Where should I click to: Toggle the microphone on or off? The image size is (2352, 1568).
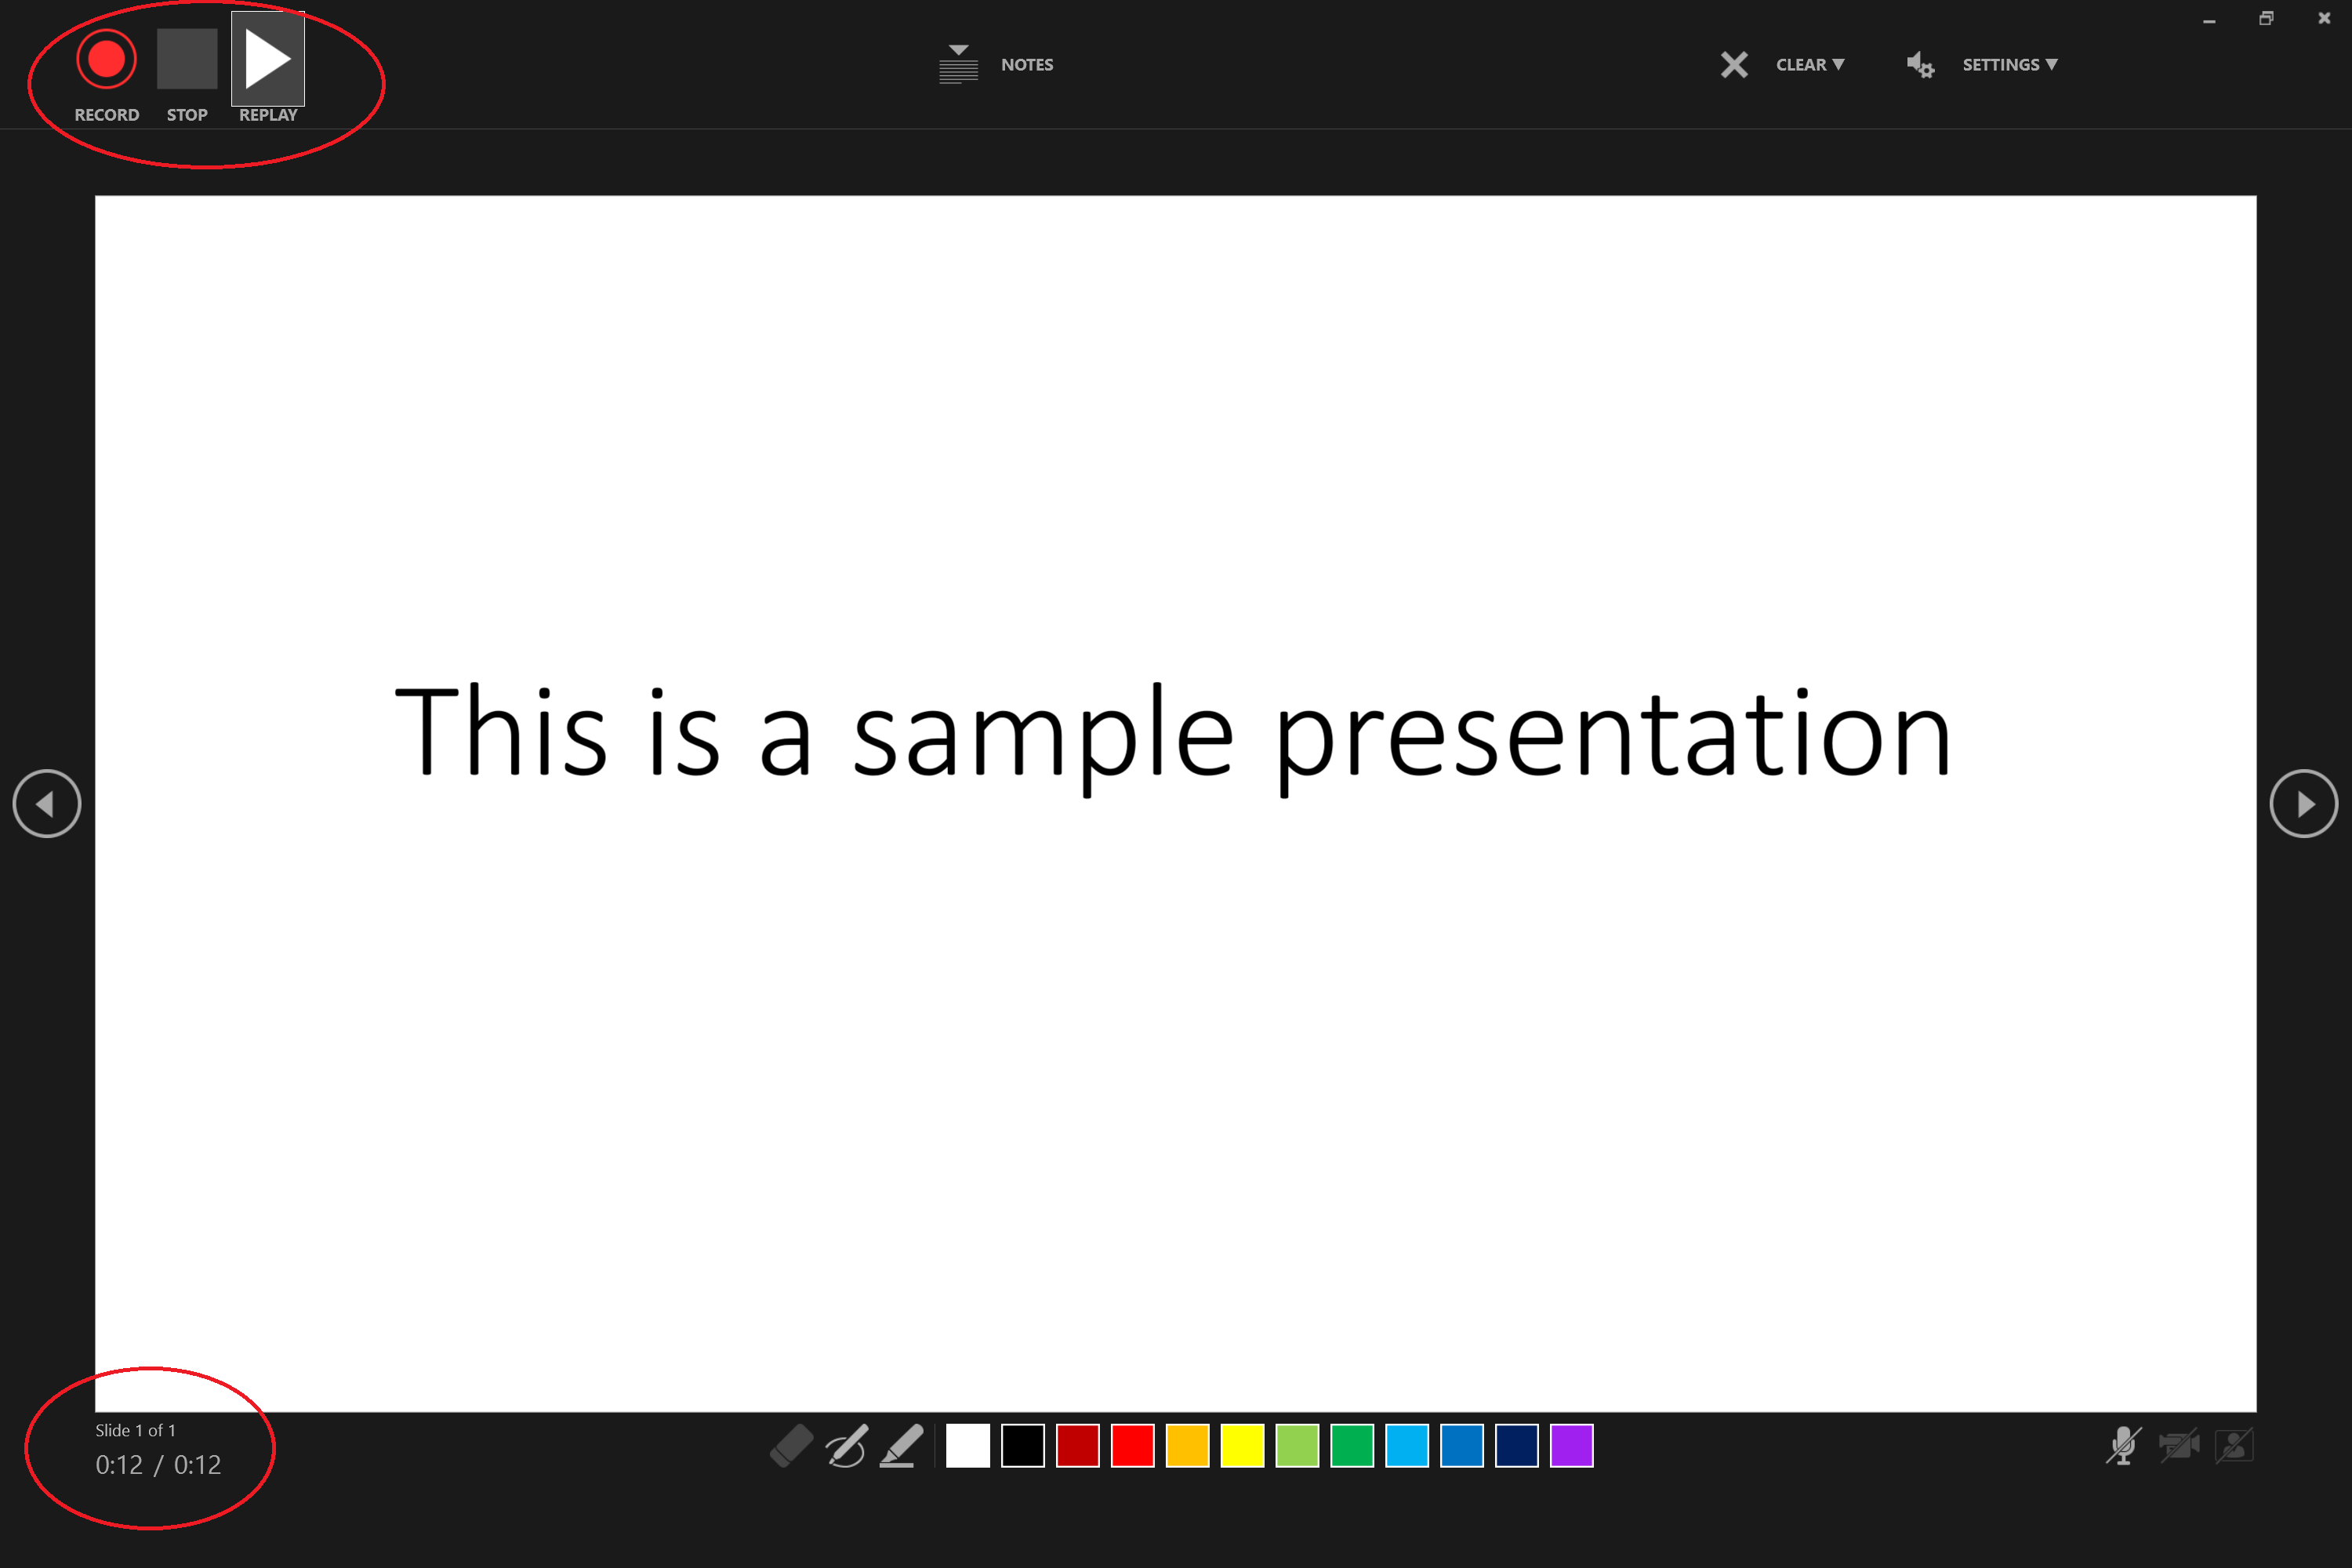coord(2122,1446)
